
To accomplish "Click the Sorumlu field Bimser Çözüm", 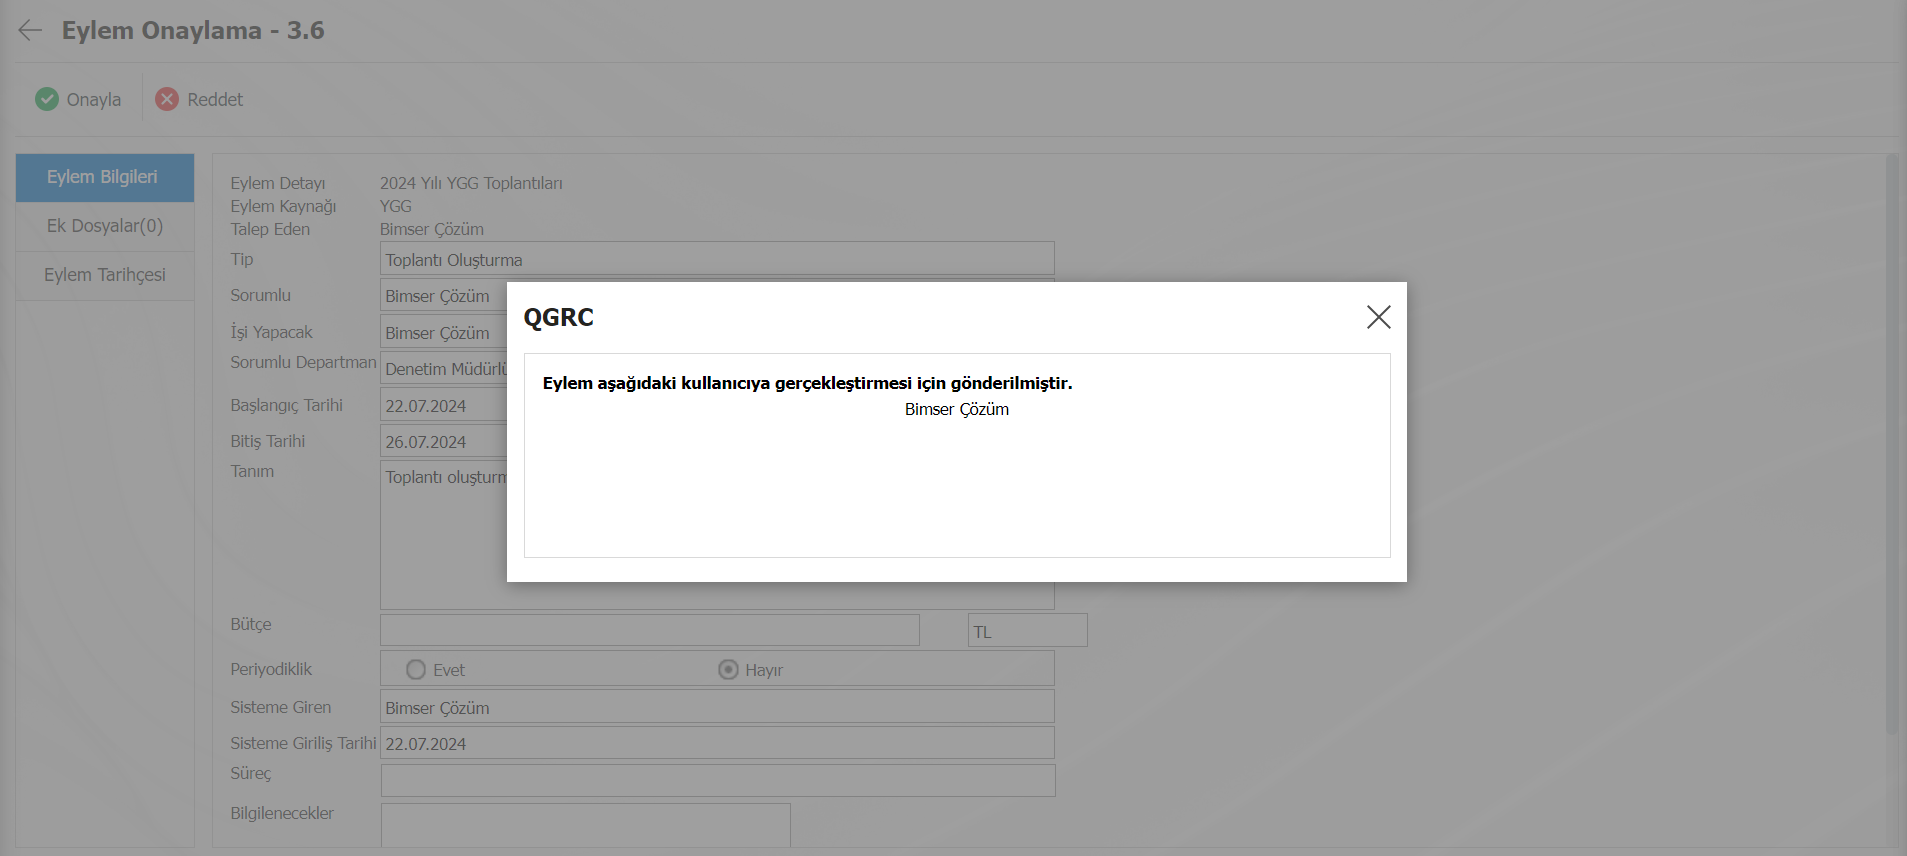I will [x=443, y=295].
